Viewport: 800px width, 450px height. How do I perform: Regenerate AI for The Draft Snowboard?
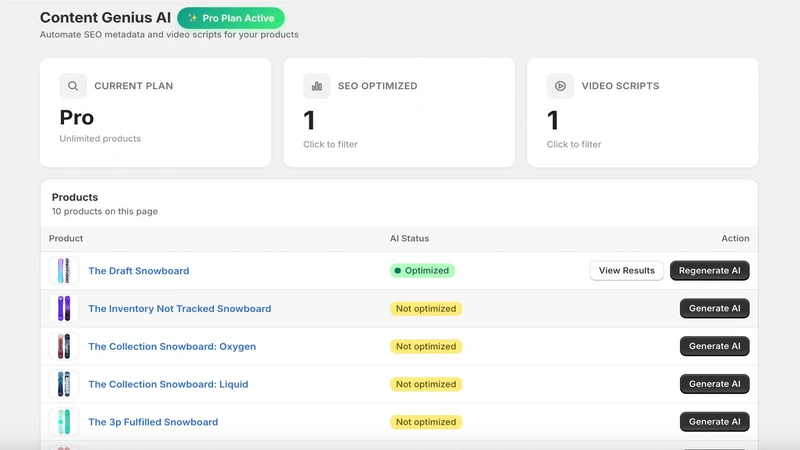pos(710,270)
